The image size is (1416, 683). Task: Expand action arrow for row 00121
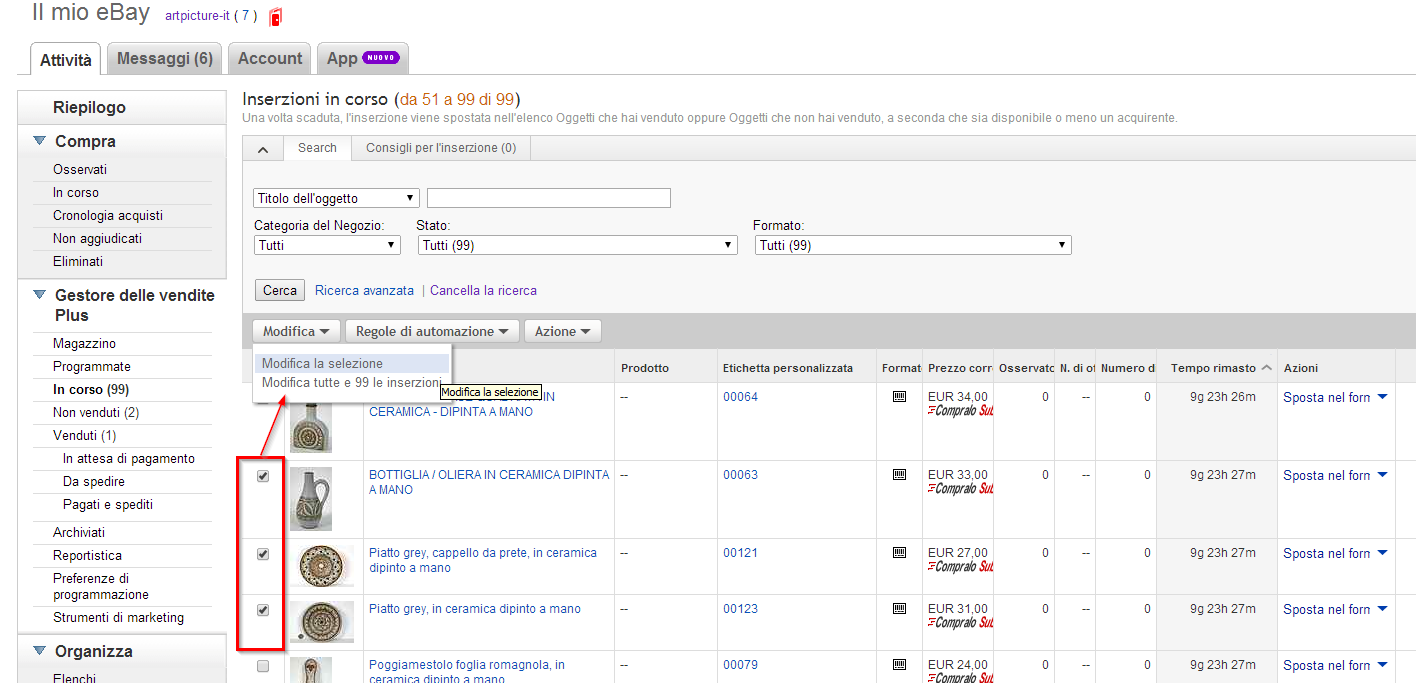1382,553
